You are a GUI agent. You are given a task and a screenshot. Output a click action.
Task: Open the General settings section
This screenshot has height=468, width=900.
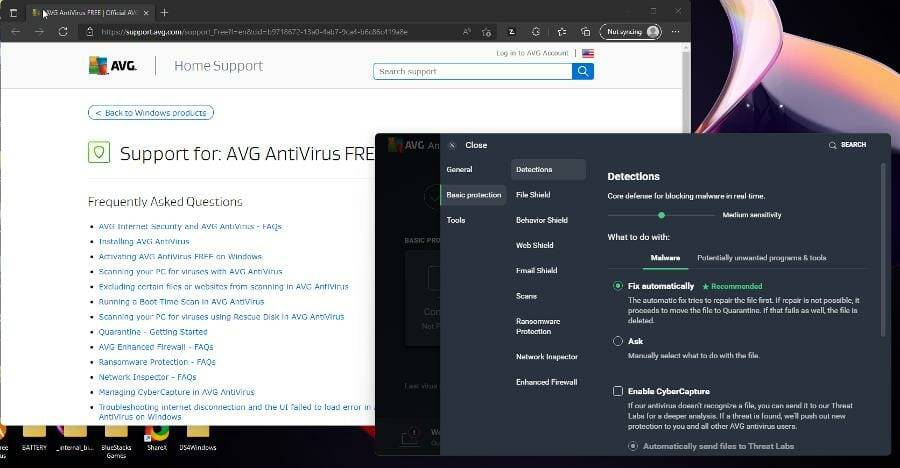tap(459, 169)
